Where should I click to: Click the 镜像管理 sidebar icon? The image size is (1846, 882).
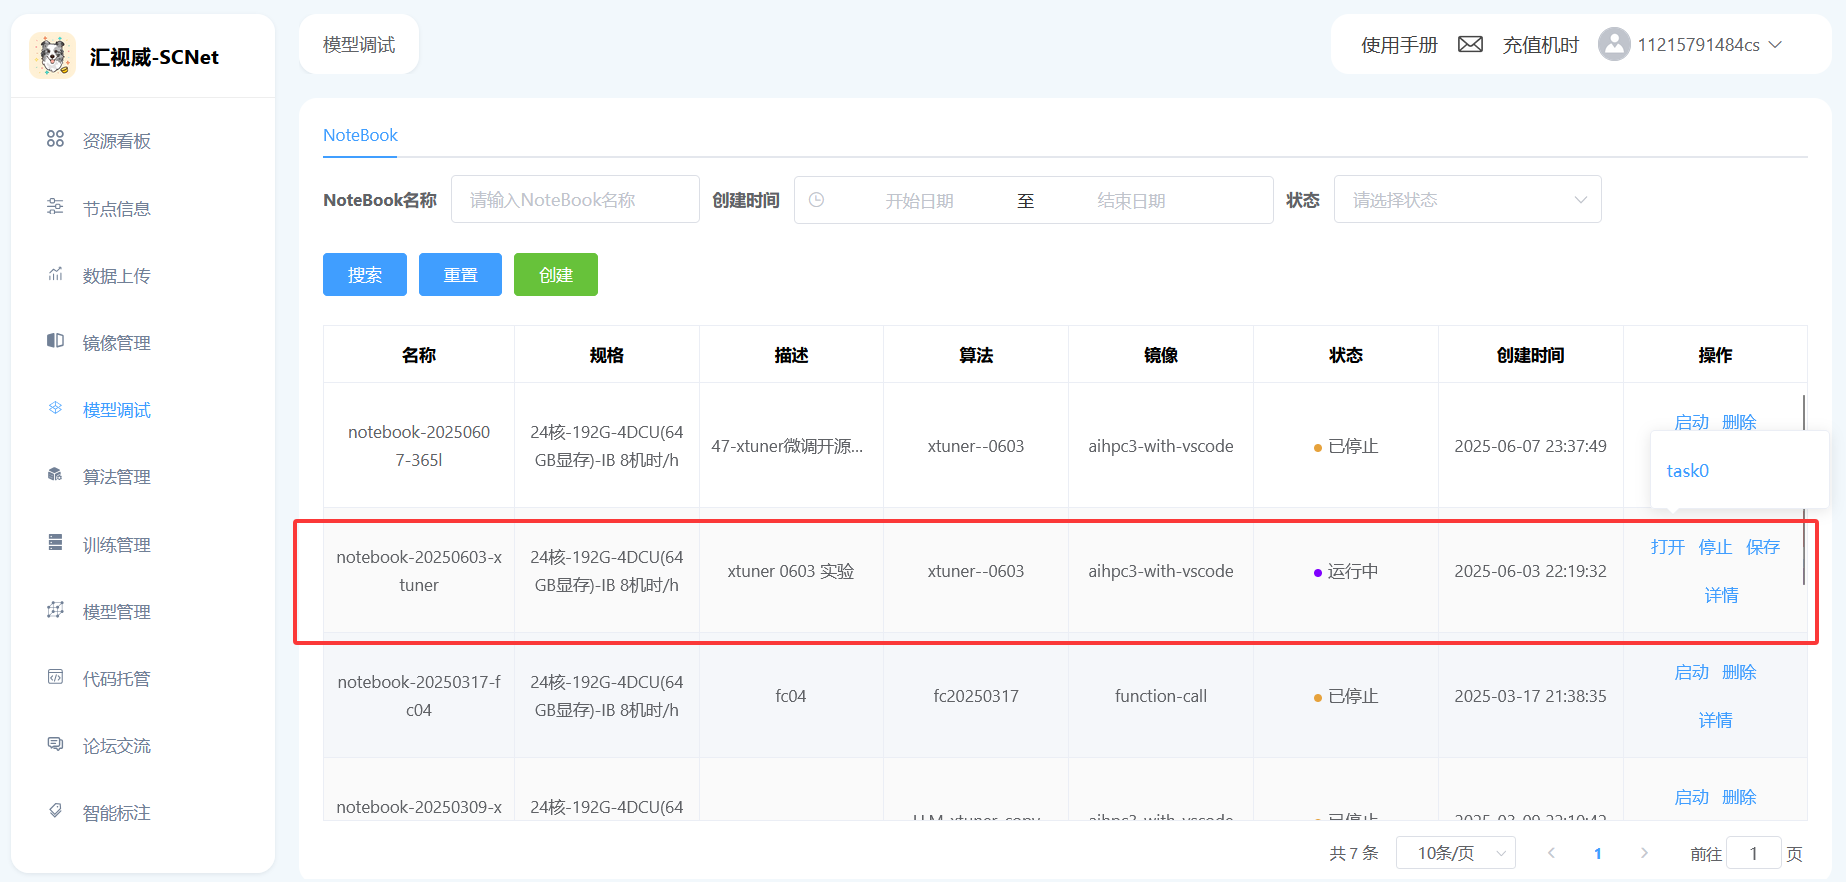55,341
